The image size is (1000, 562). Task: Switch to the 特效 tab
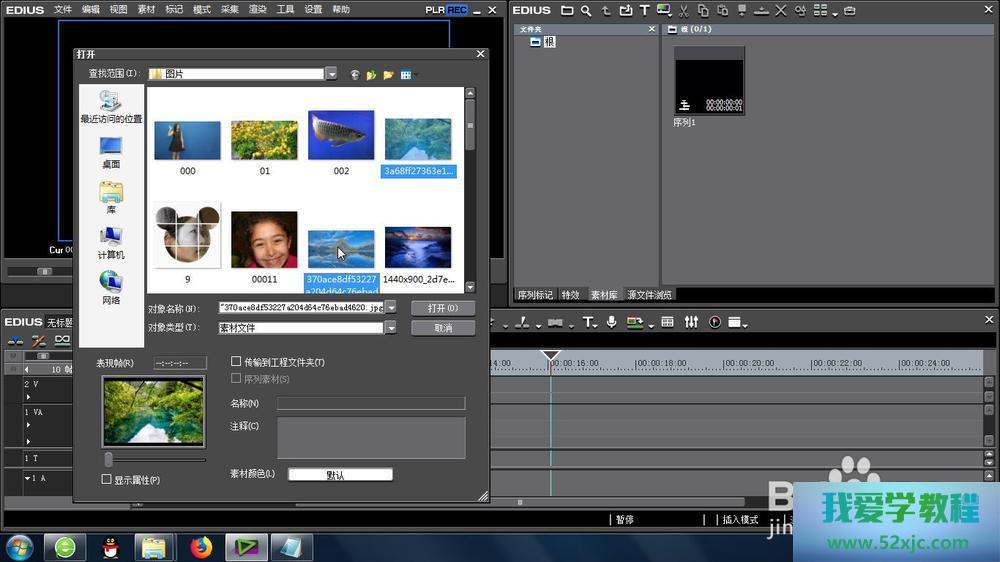point(570,295)
